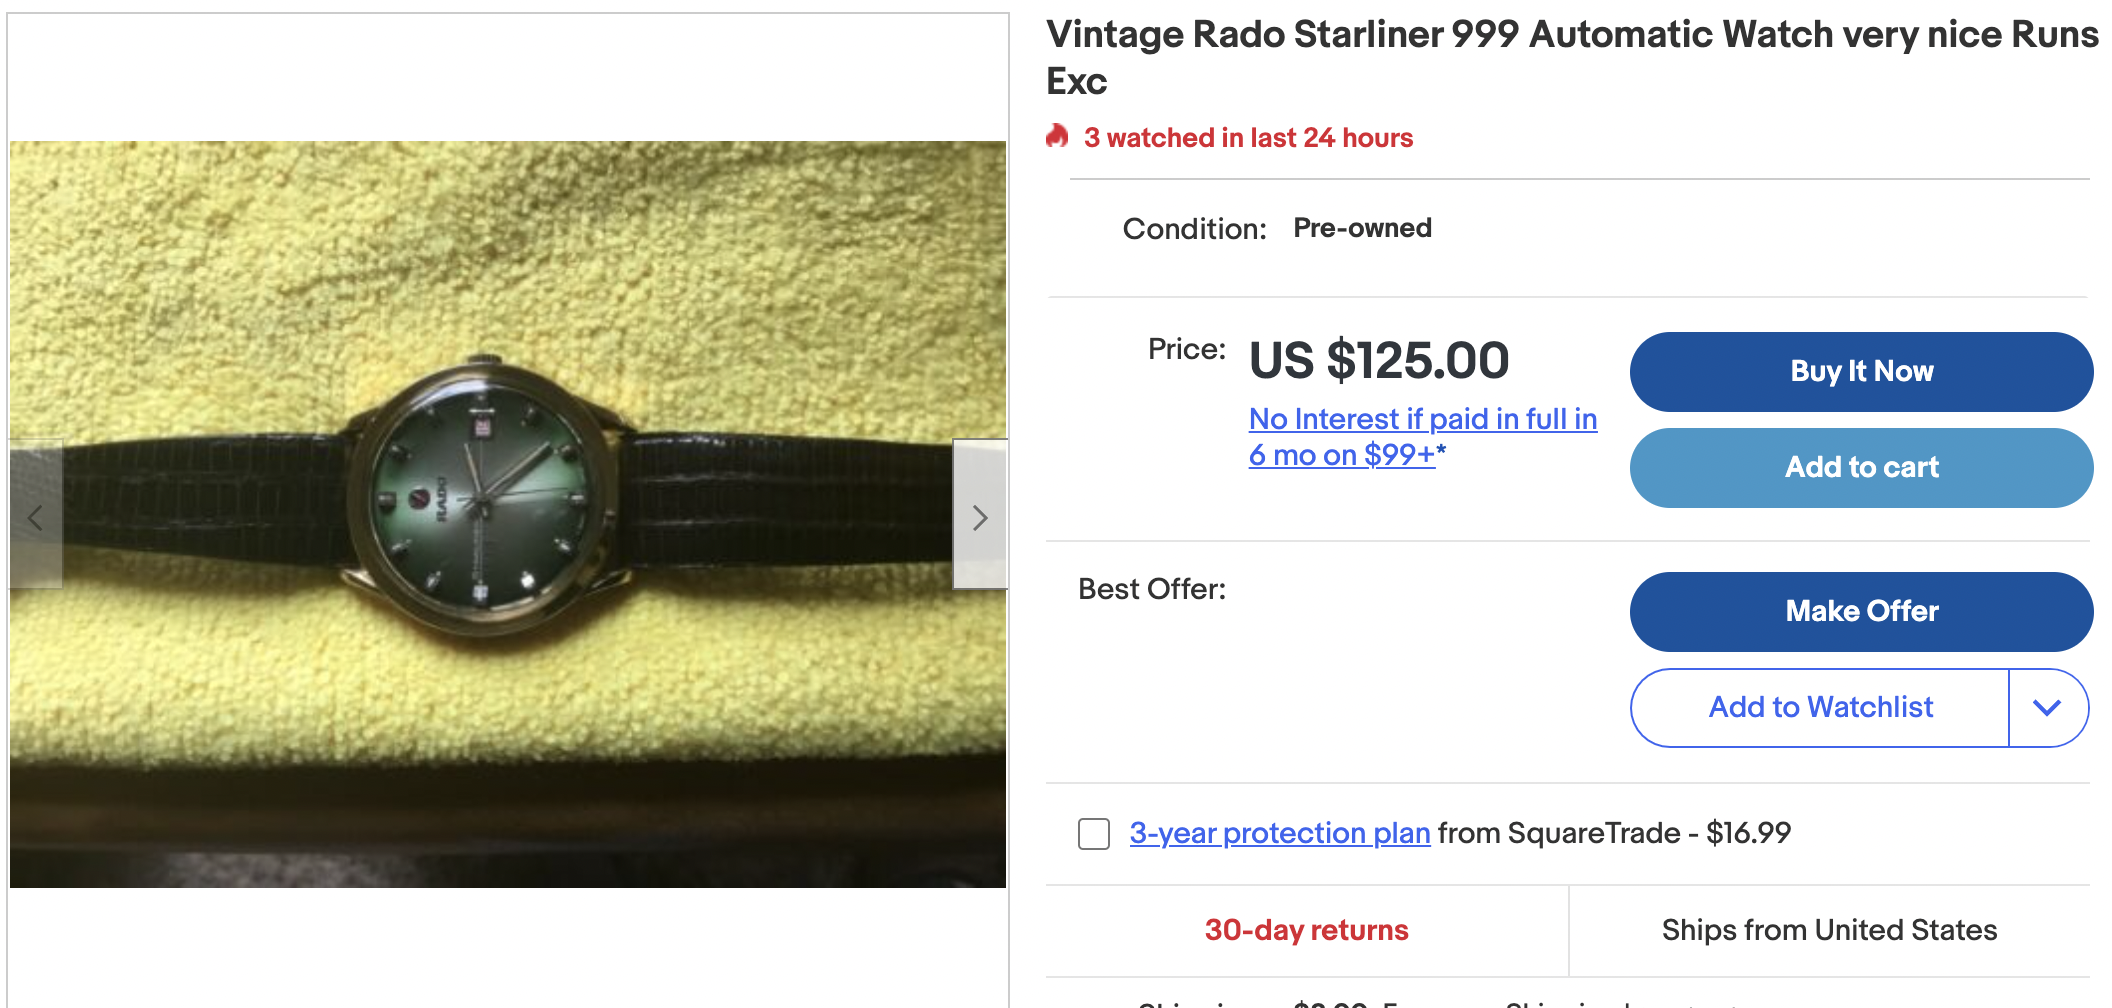
Task: Select the Ships from United States section
Action: click(x=1828, y=930)
